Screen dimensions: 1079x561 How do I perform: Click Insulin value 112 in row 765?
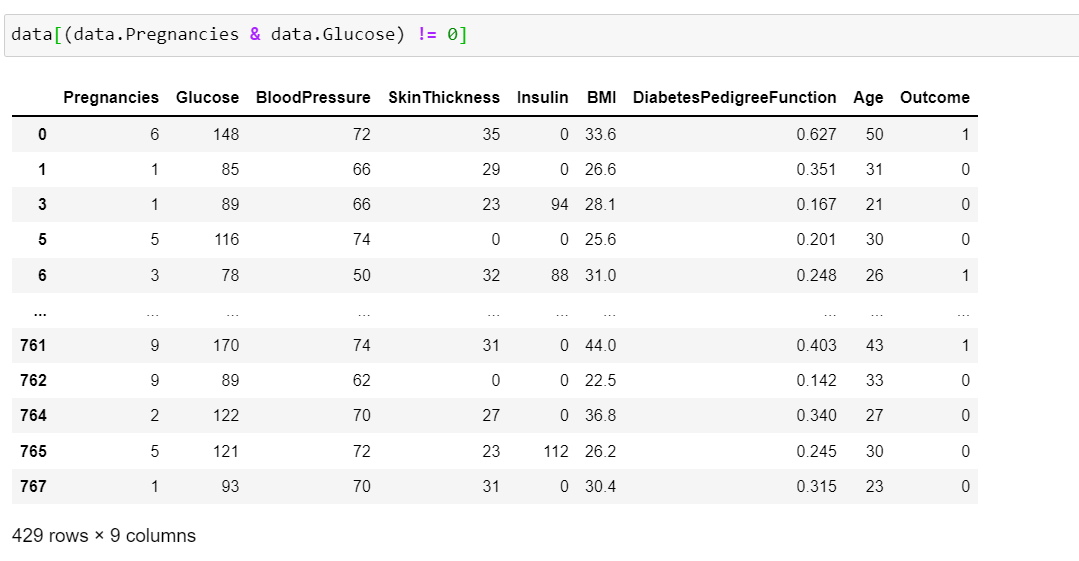point(555,451)
